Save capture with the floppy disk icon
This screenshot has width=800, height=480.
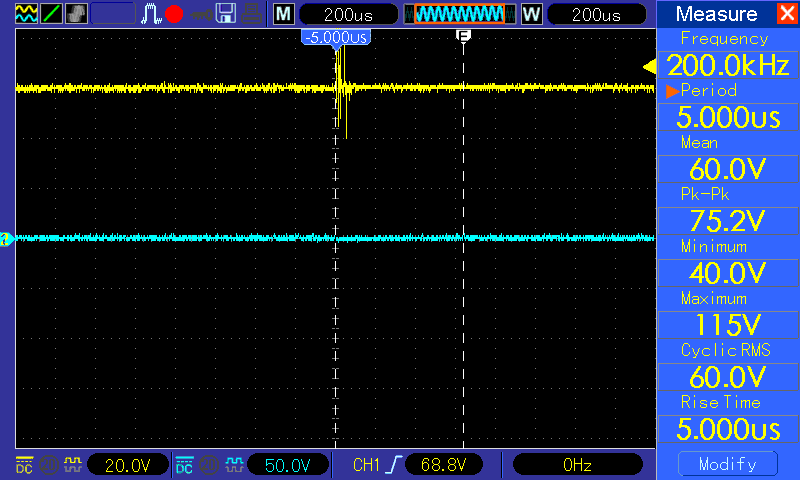pyautogui.click(x=226, y=14)
